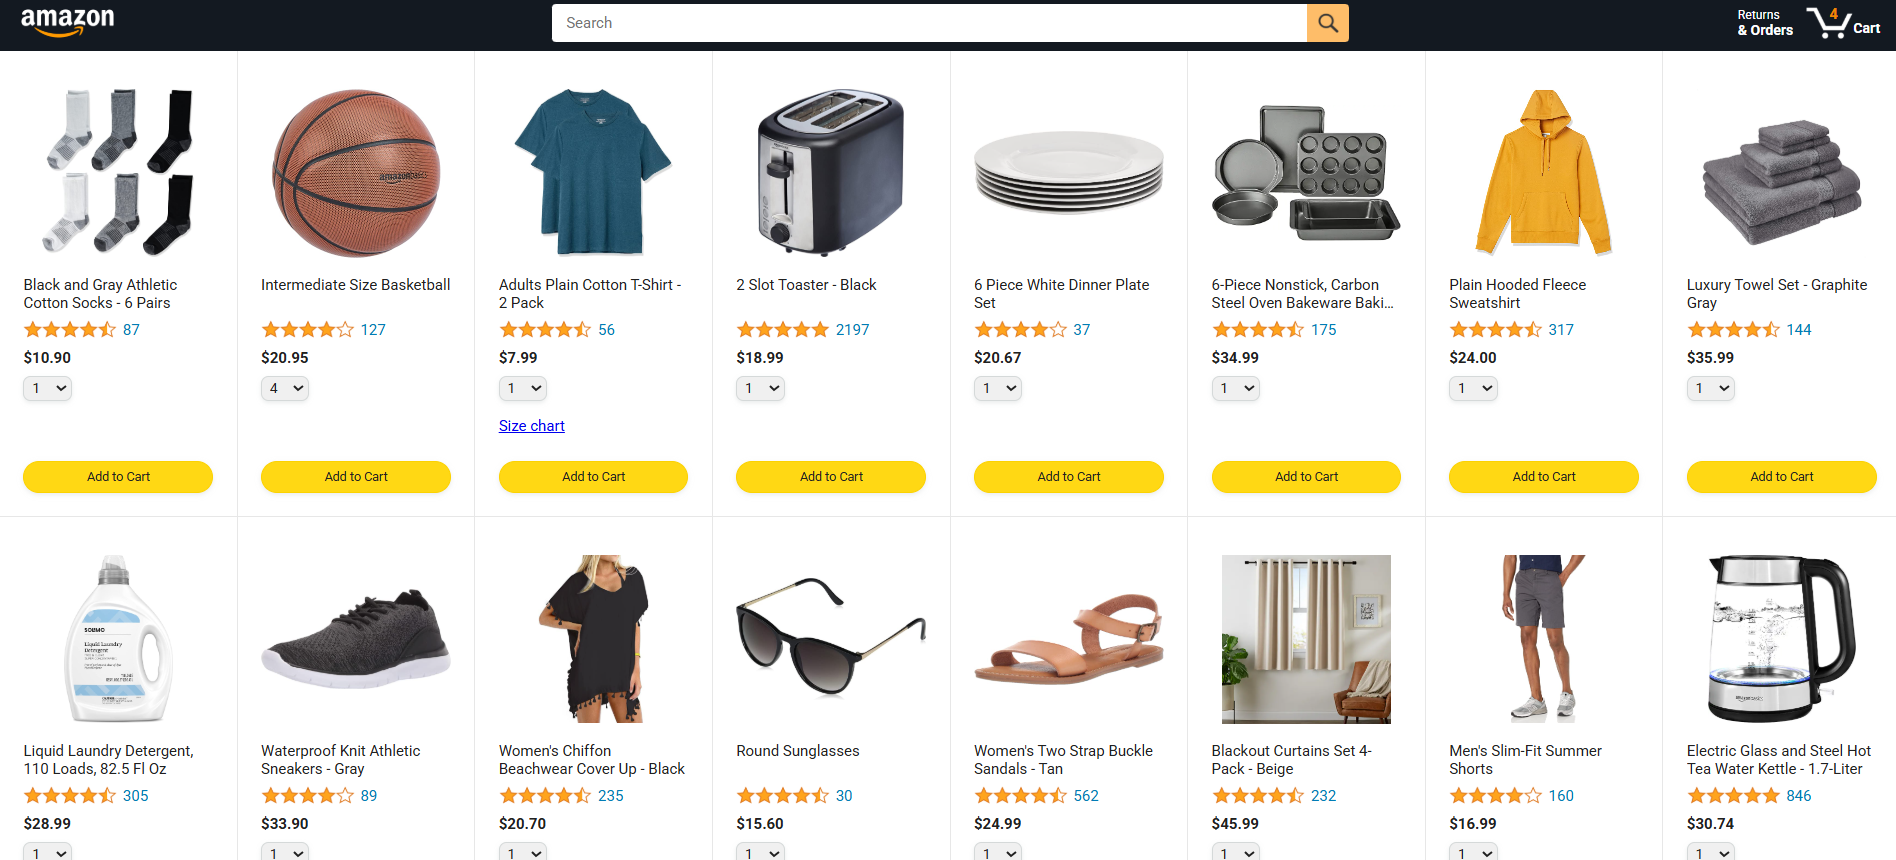Screen dimensions: 1896x860
Task: Click the 2 Slot Toaster star rating
Action: 782,330
